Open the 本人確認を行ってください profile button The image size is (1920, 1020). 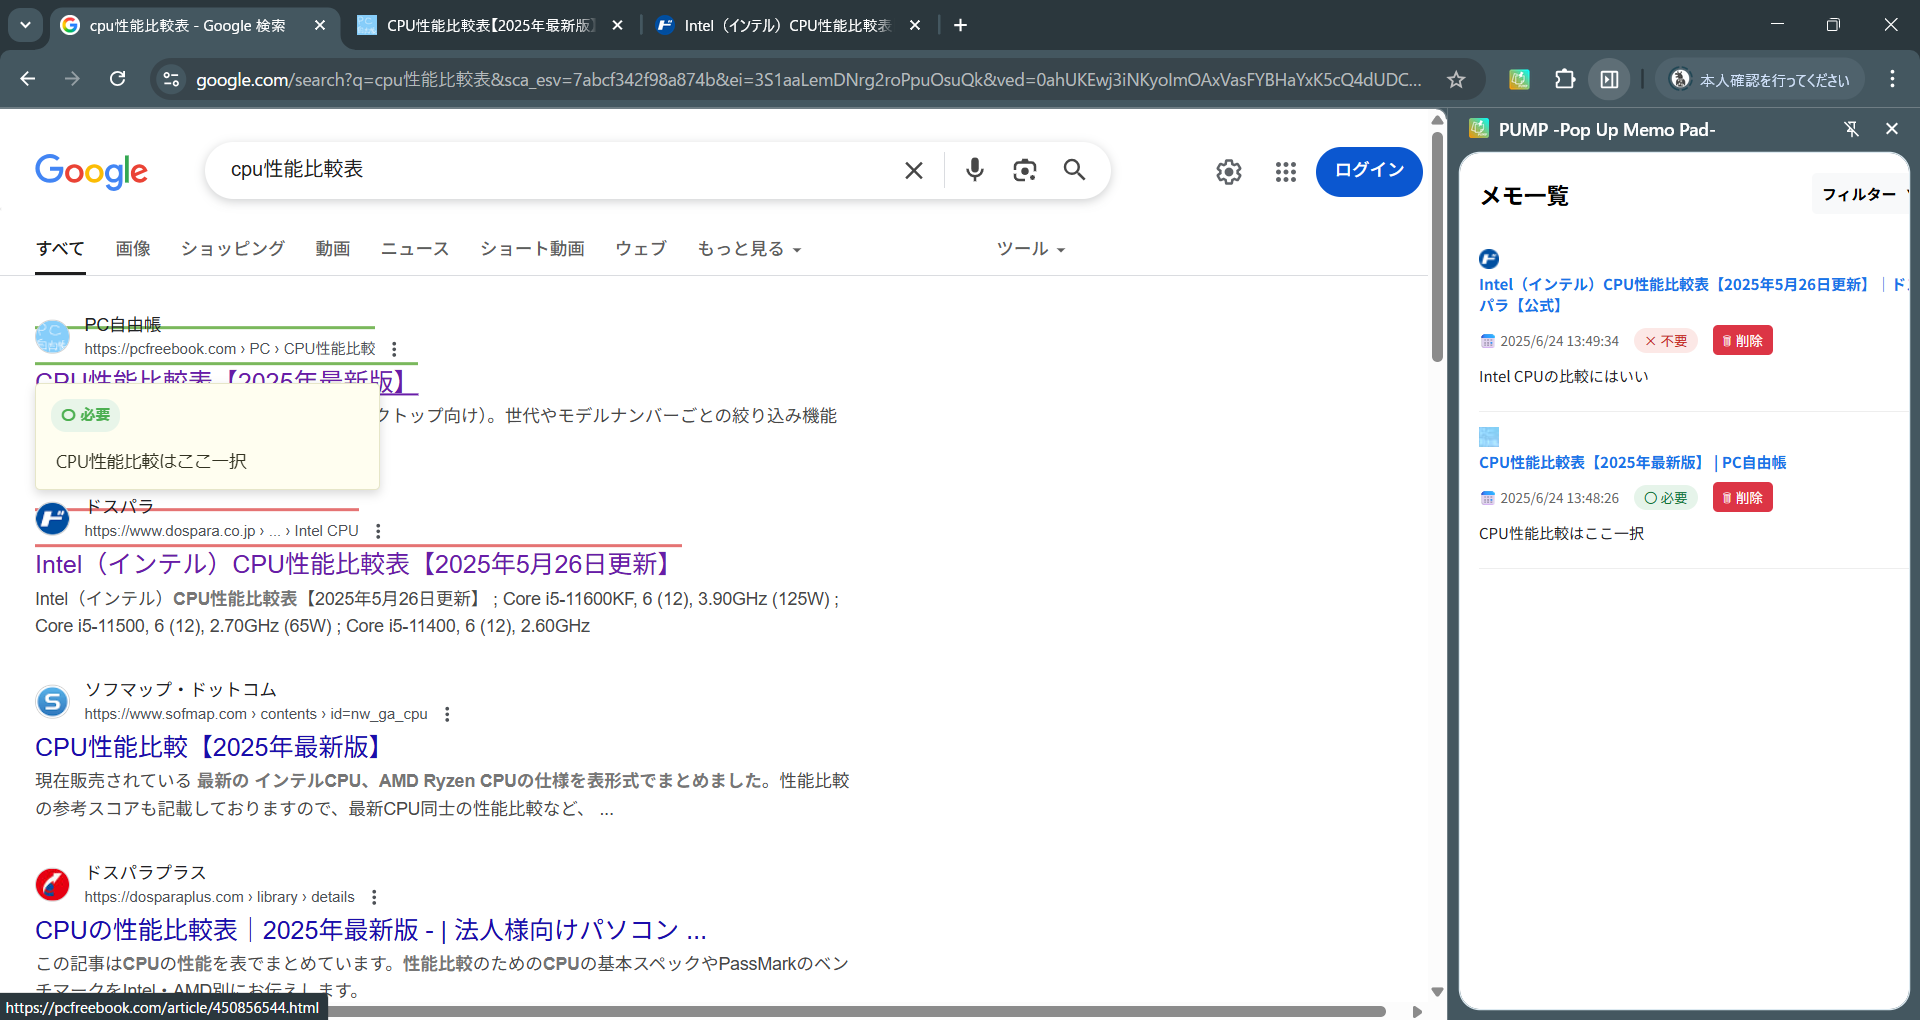(1760, 79)
